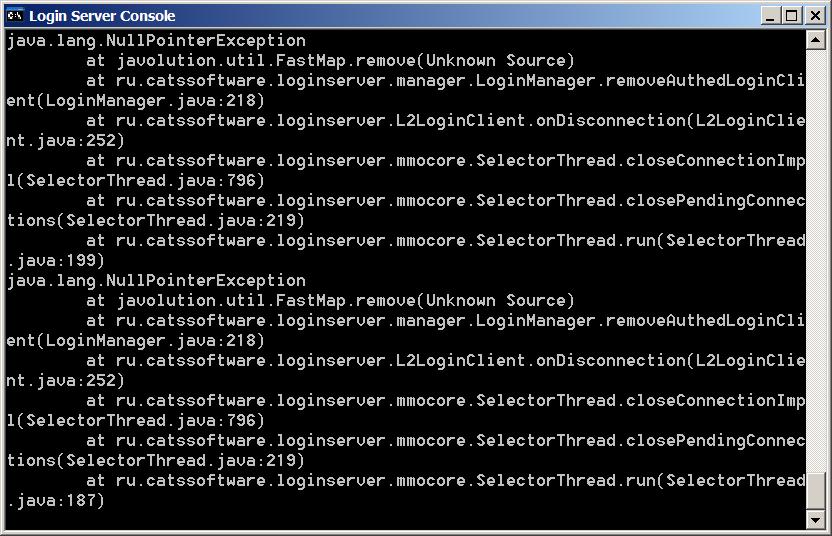Click the final ".java:187)" console line
The image size is (832, 536).
pyautogui.click(x=56, y=501)
